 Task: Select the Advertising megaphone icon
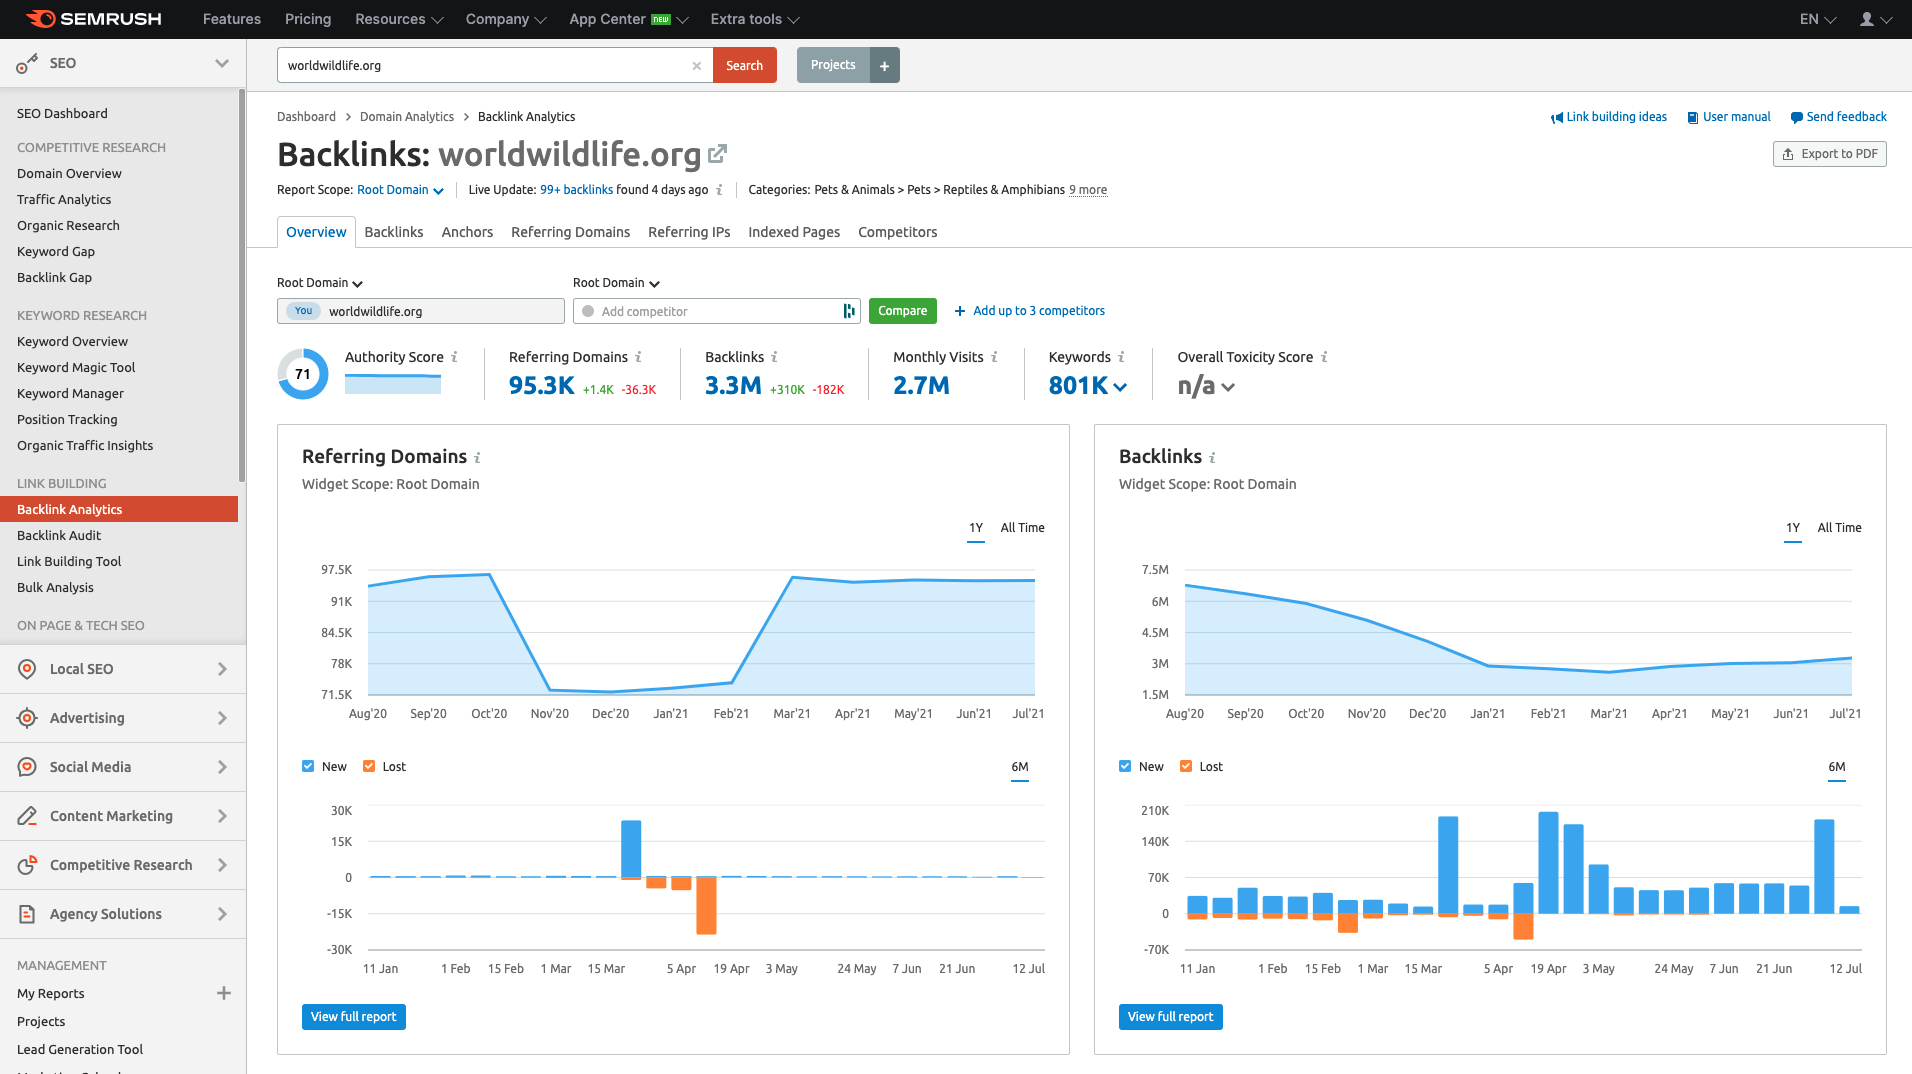coord(26,717)
